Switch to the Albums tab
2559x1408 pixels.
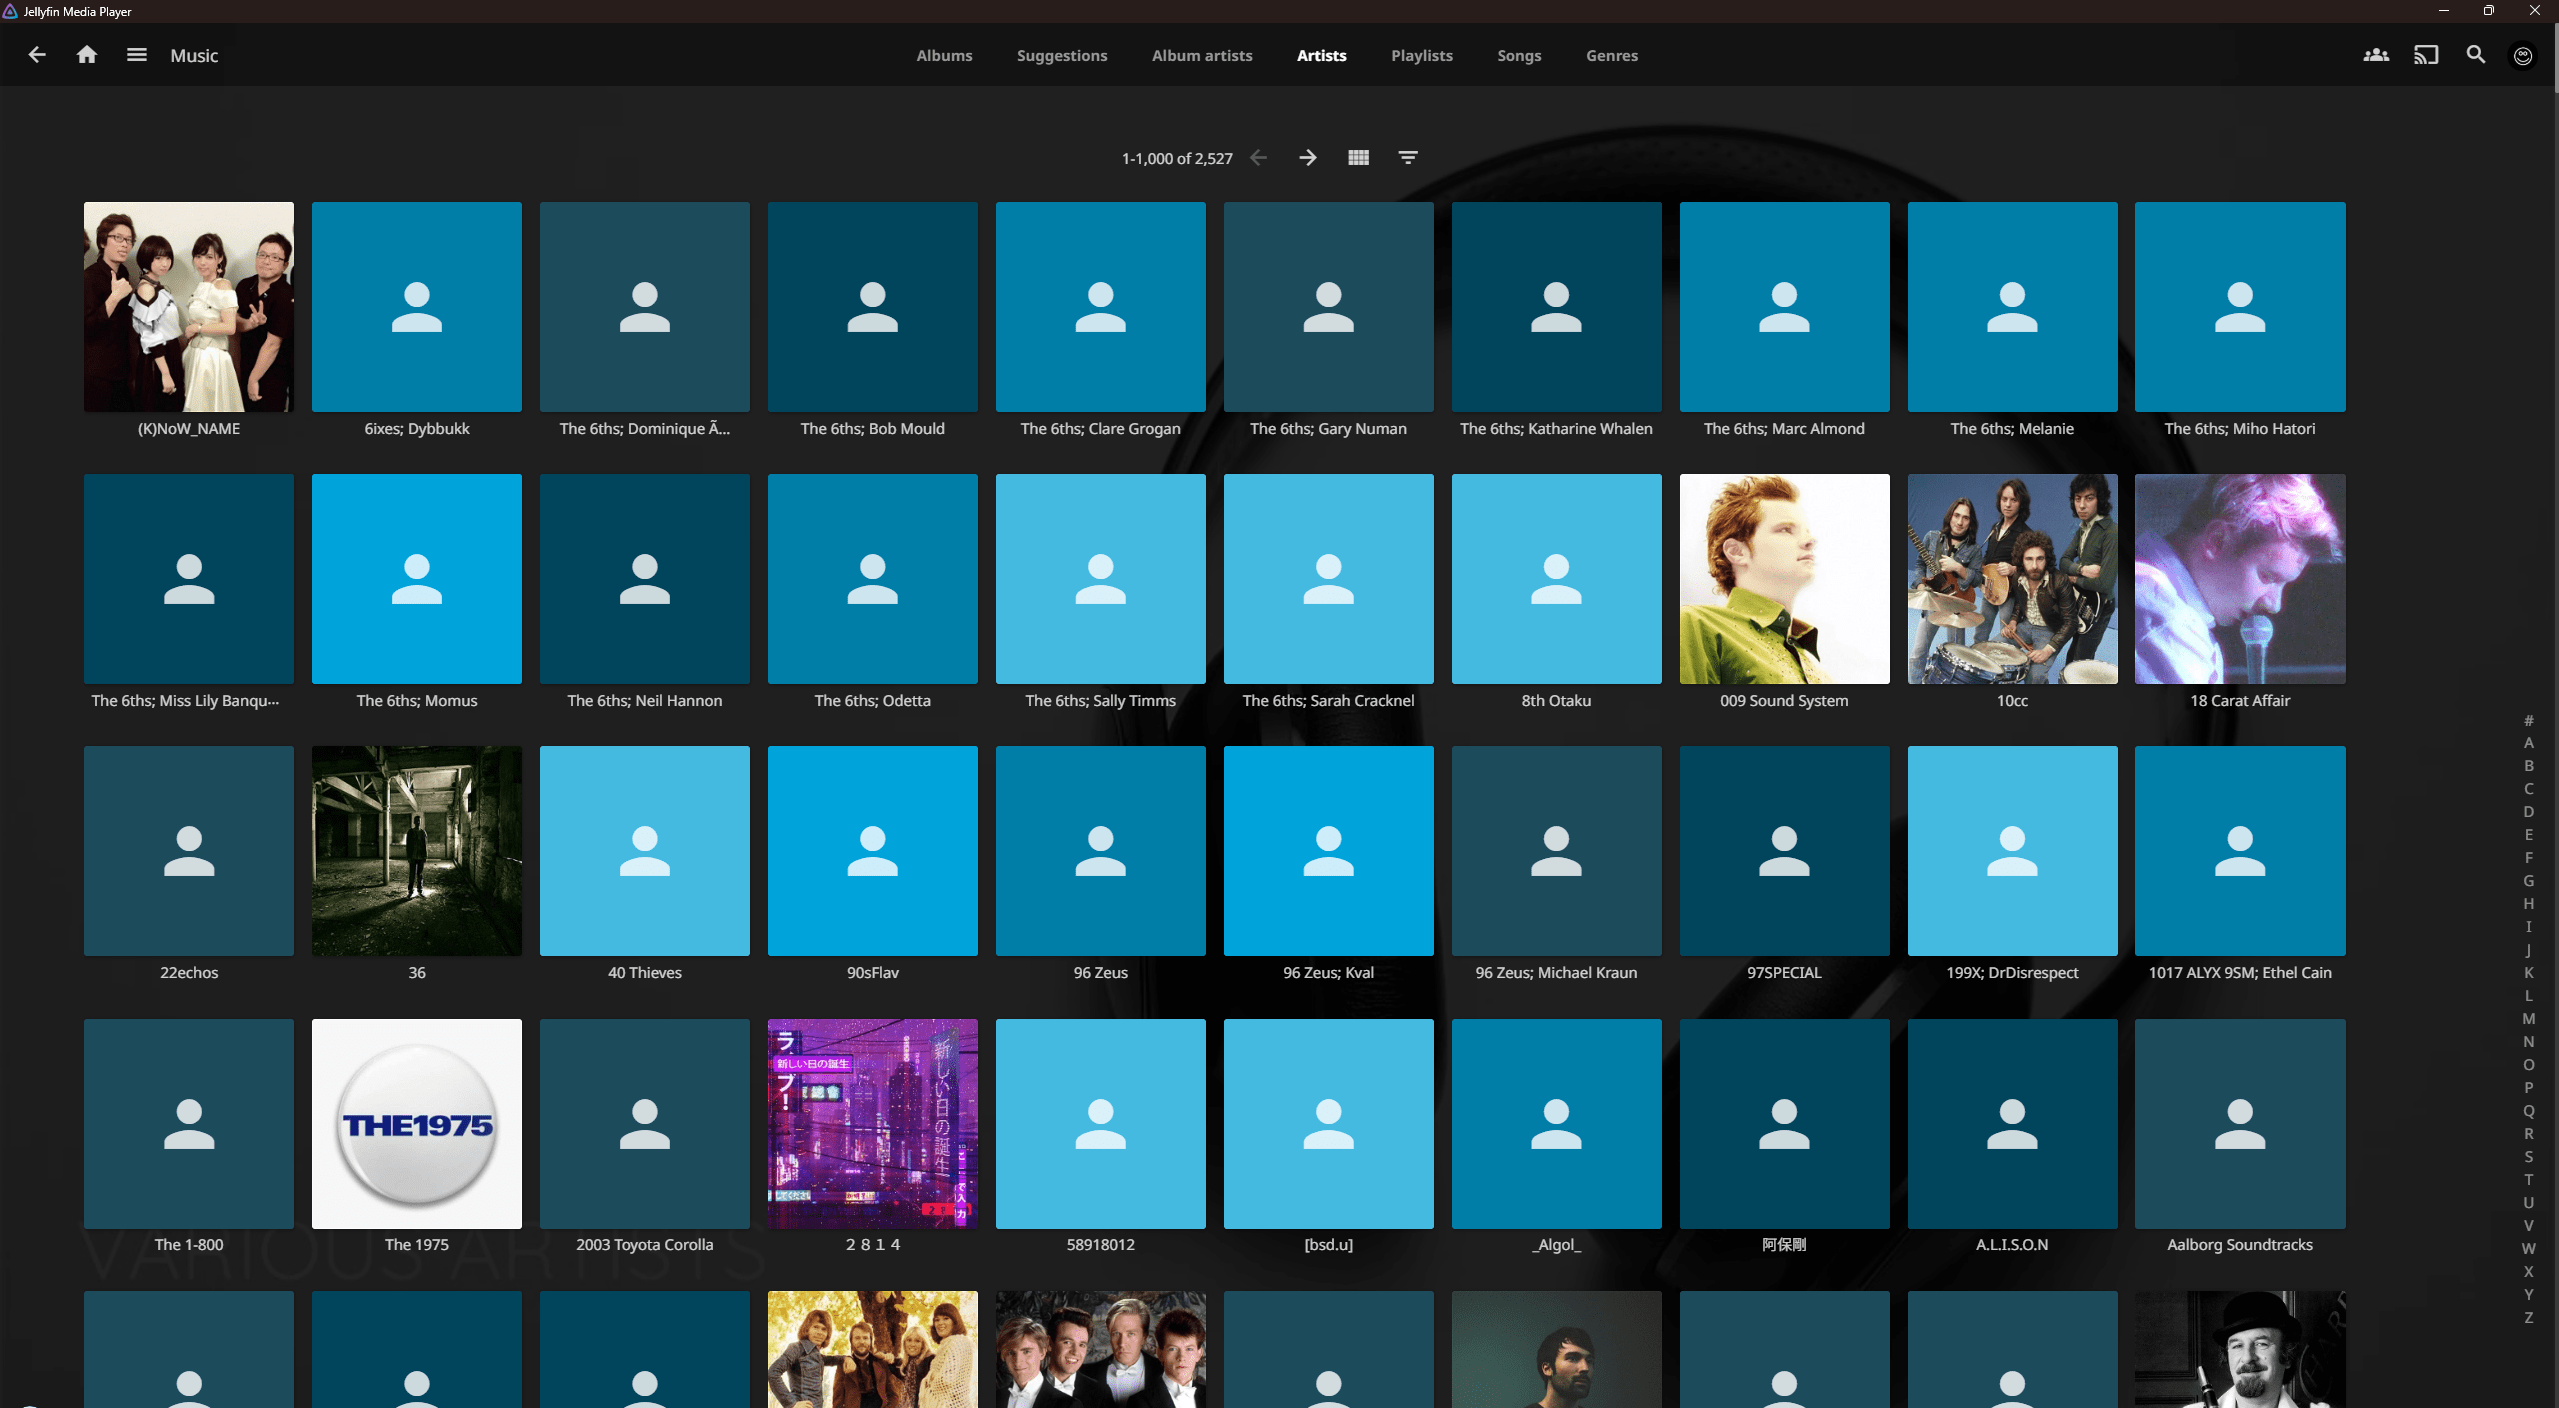[x=944, y=56]
